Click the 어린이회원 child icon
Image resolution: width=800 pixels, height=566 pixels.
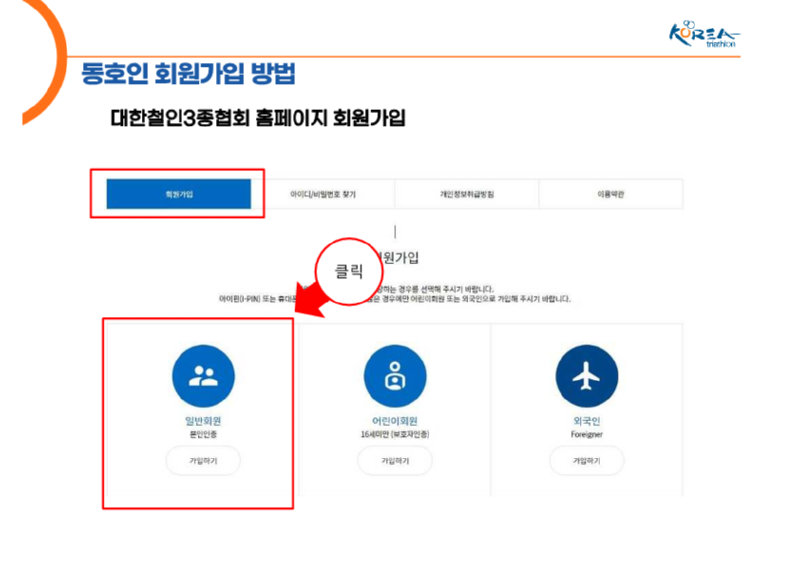click(395, 376)
